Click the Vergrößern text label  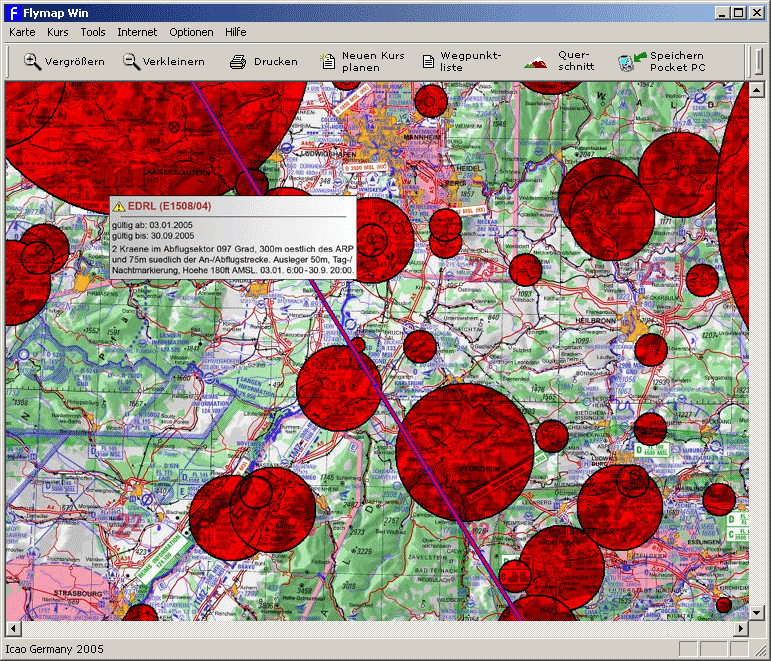coord(75,61)
